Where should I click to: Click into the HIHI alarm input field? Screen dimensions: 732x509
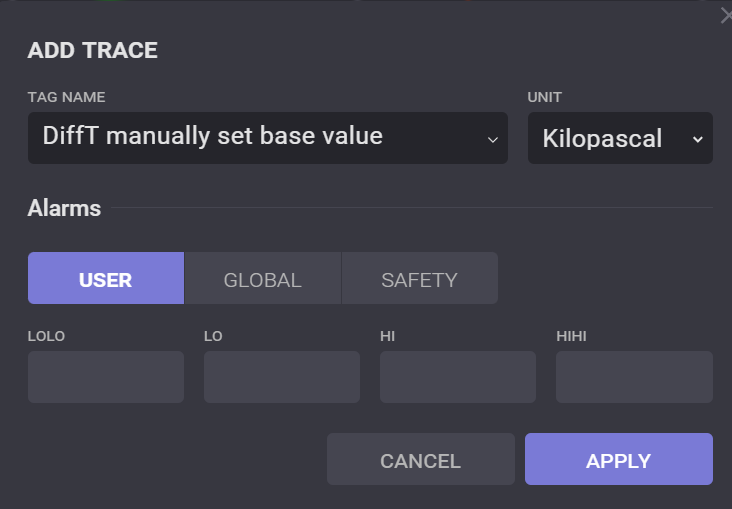634,377
